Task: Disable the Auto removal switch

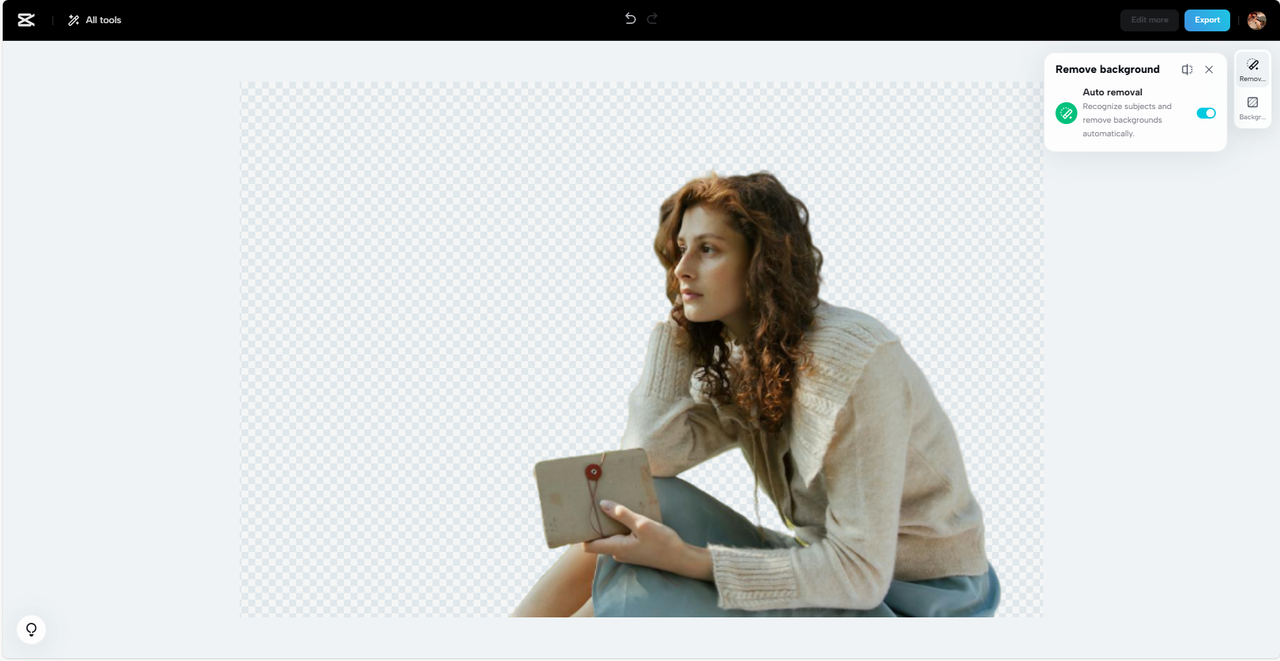Action: pyautogui.click(x=1206, y=113)
